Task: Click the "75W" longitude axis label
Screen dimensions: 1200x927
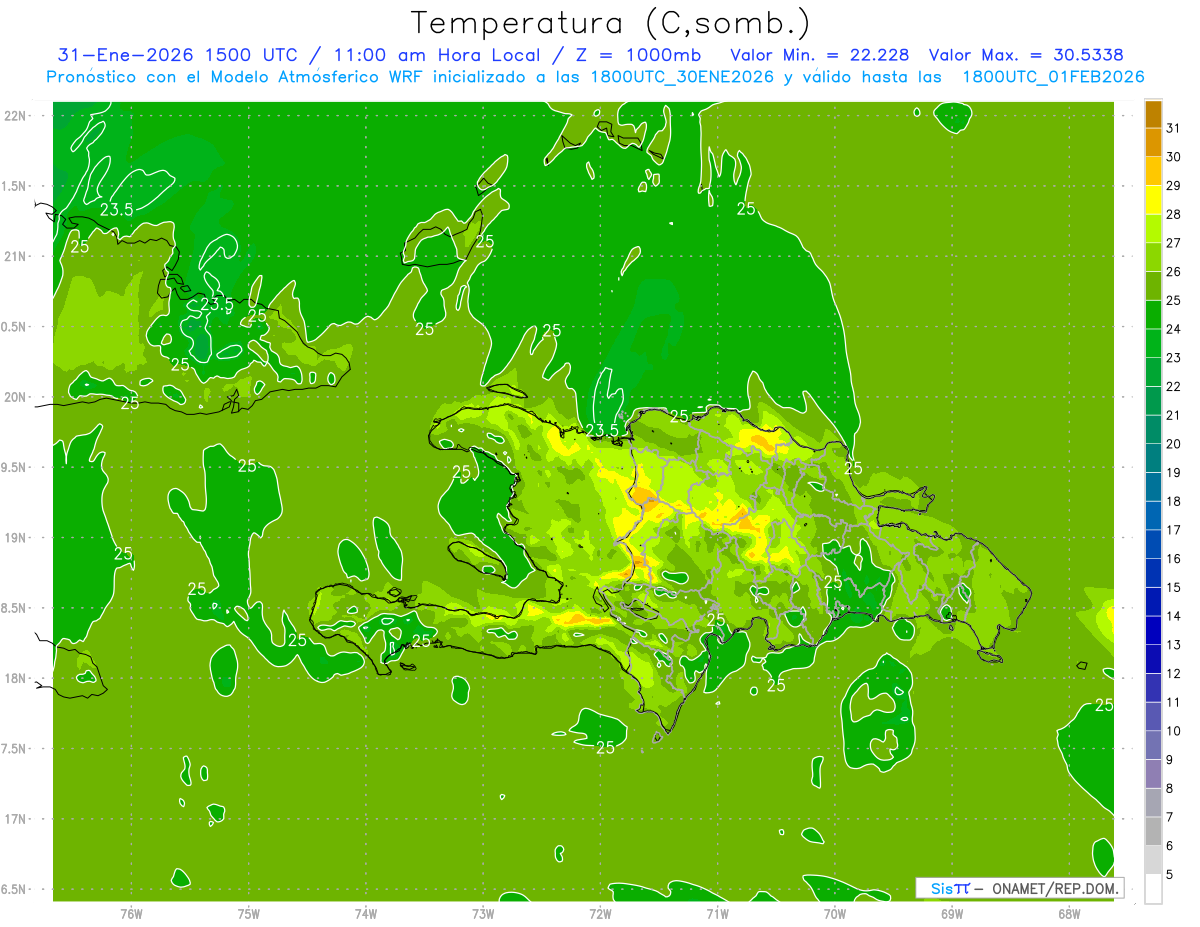Action: coord(248,914)
